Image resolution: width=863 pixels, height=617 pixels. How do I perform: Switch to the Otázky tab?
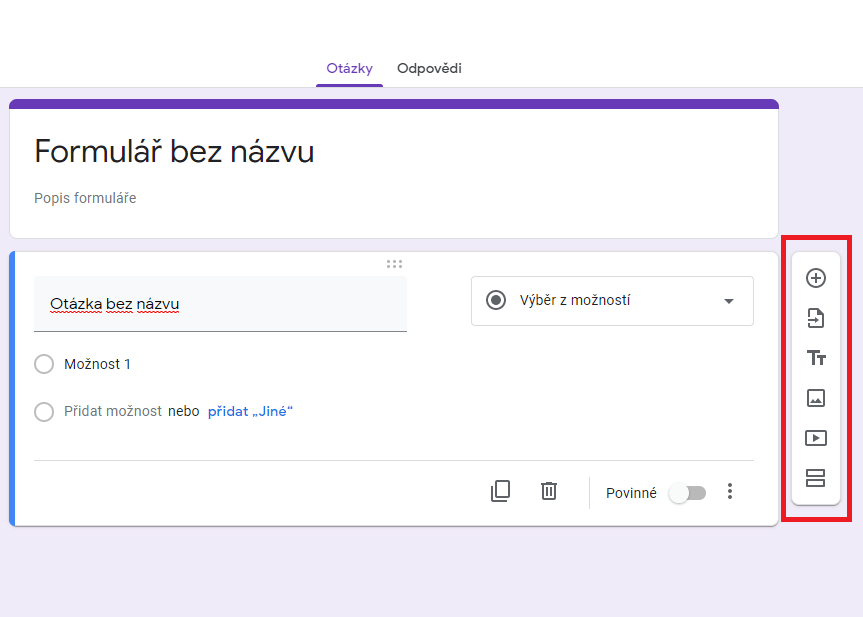pos(349,68)
